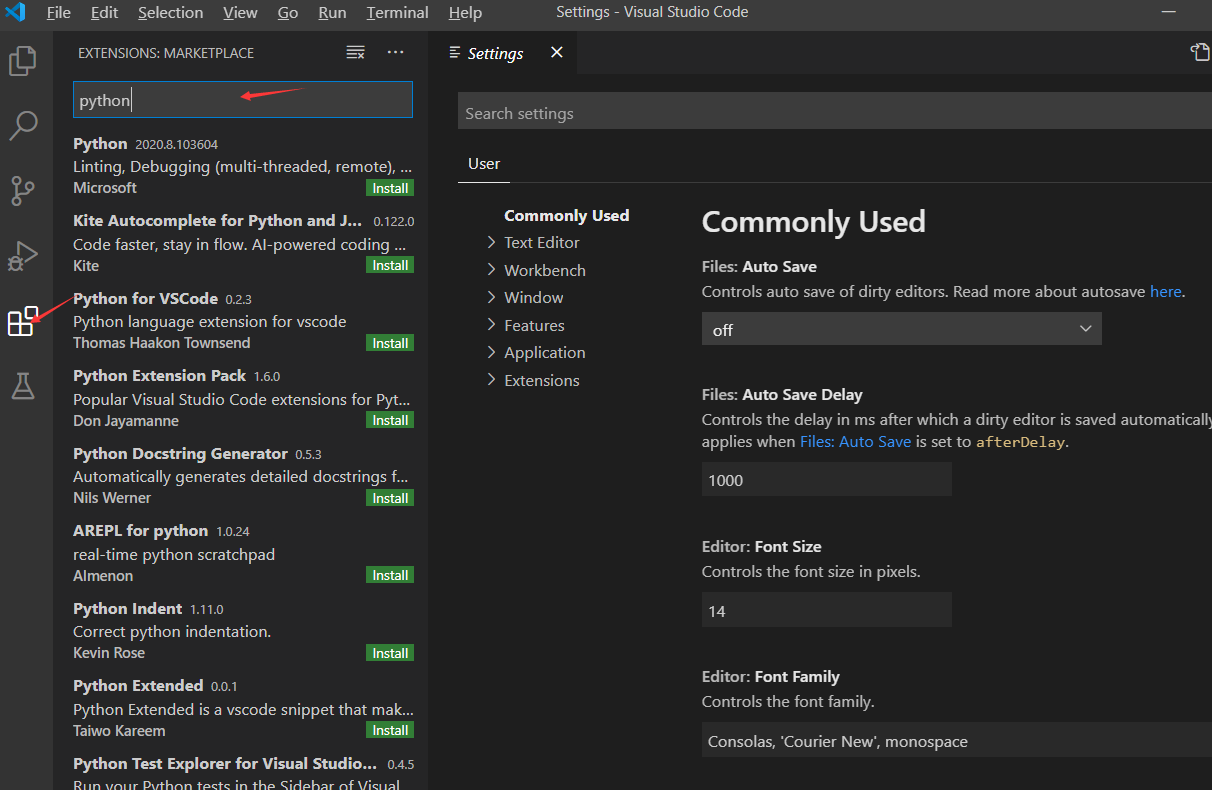Viewport: 1212px width, 790px height.
Task: Open Python Docstring Generator title
Action: click(180, 454)
